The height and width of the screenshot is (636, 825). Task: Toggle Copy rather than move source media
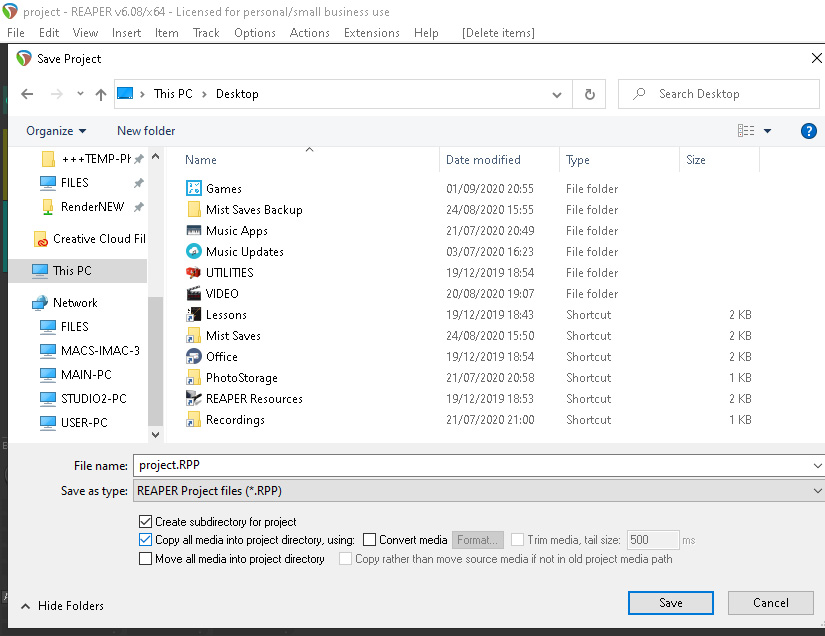click(345, 559)
